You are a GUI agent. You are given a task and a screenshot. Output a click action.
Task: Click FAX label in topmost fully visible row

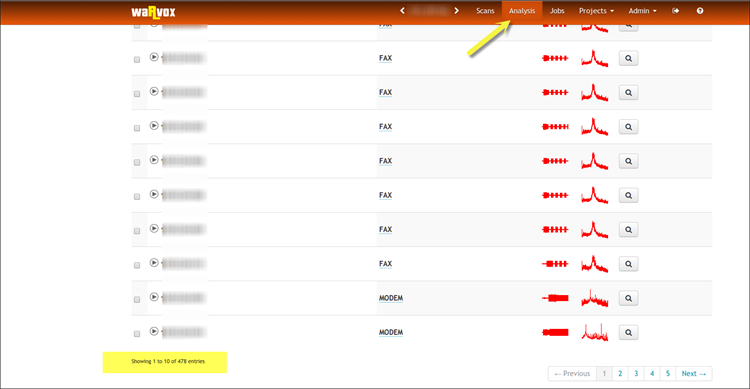386,58
